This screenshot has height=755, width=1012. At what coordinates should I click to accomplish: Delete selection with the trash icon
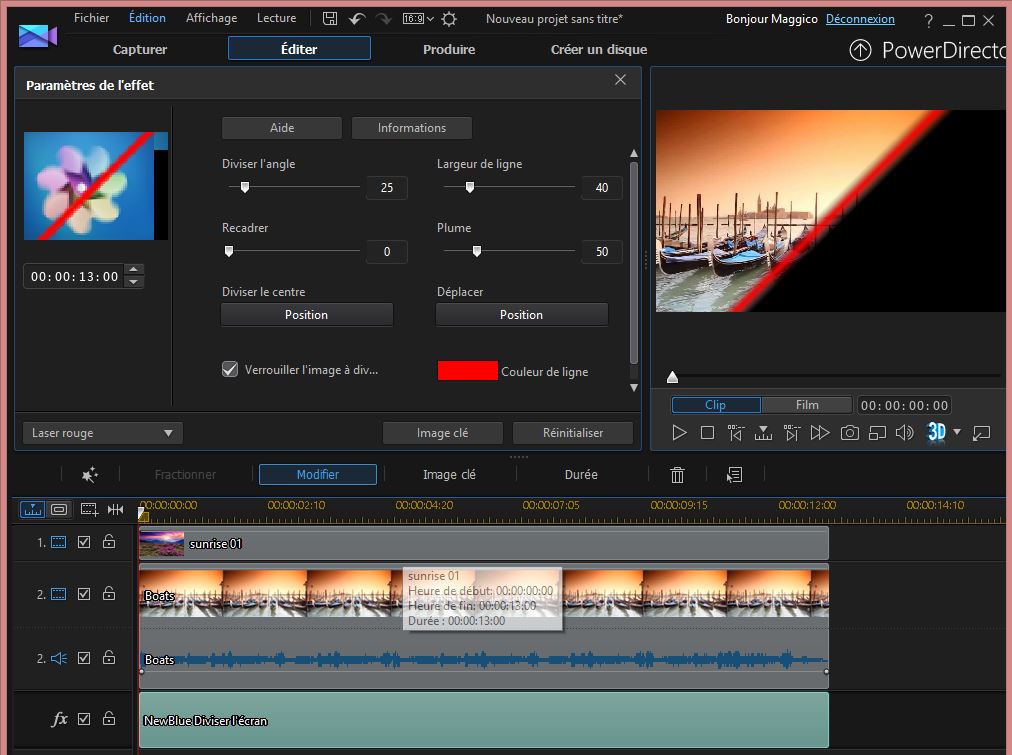click(x=677, y=475)
